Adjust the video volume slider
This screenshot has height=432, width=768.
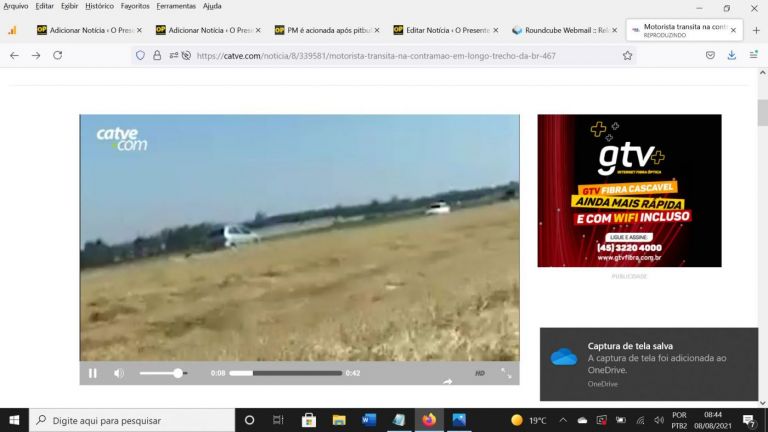[x=163, y=373]
